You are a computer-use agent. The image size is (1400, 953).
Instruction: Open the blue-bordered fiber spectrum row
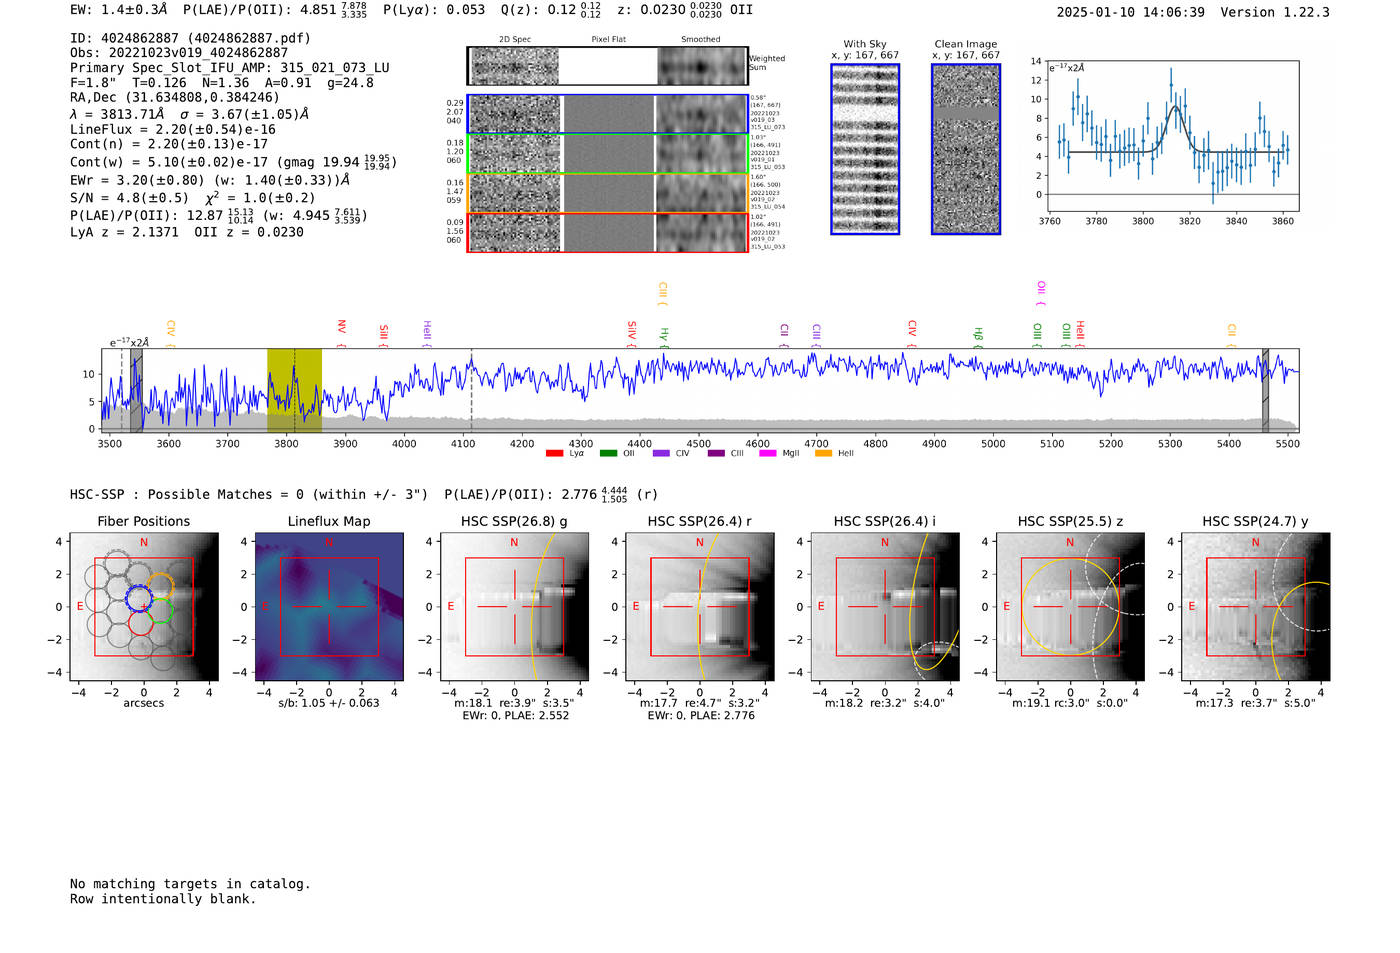click(x=607, y=114)
